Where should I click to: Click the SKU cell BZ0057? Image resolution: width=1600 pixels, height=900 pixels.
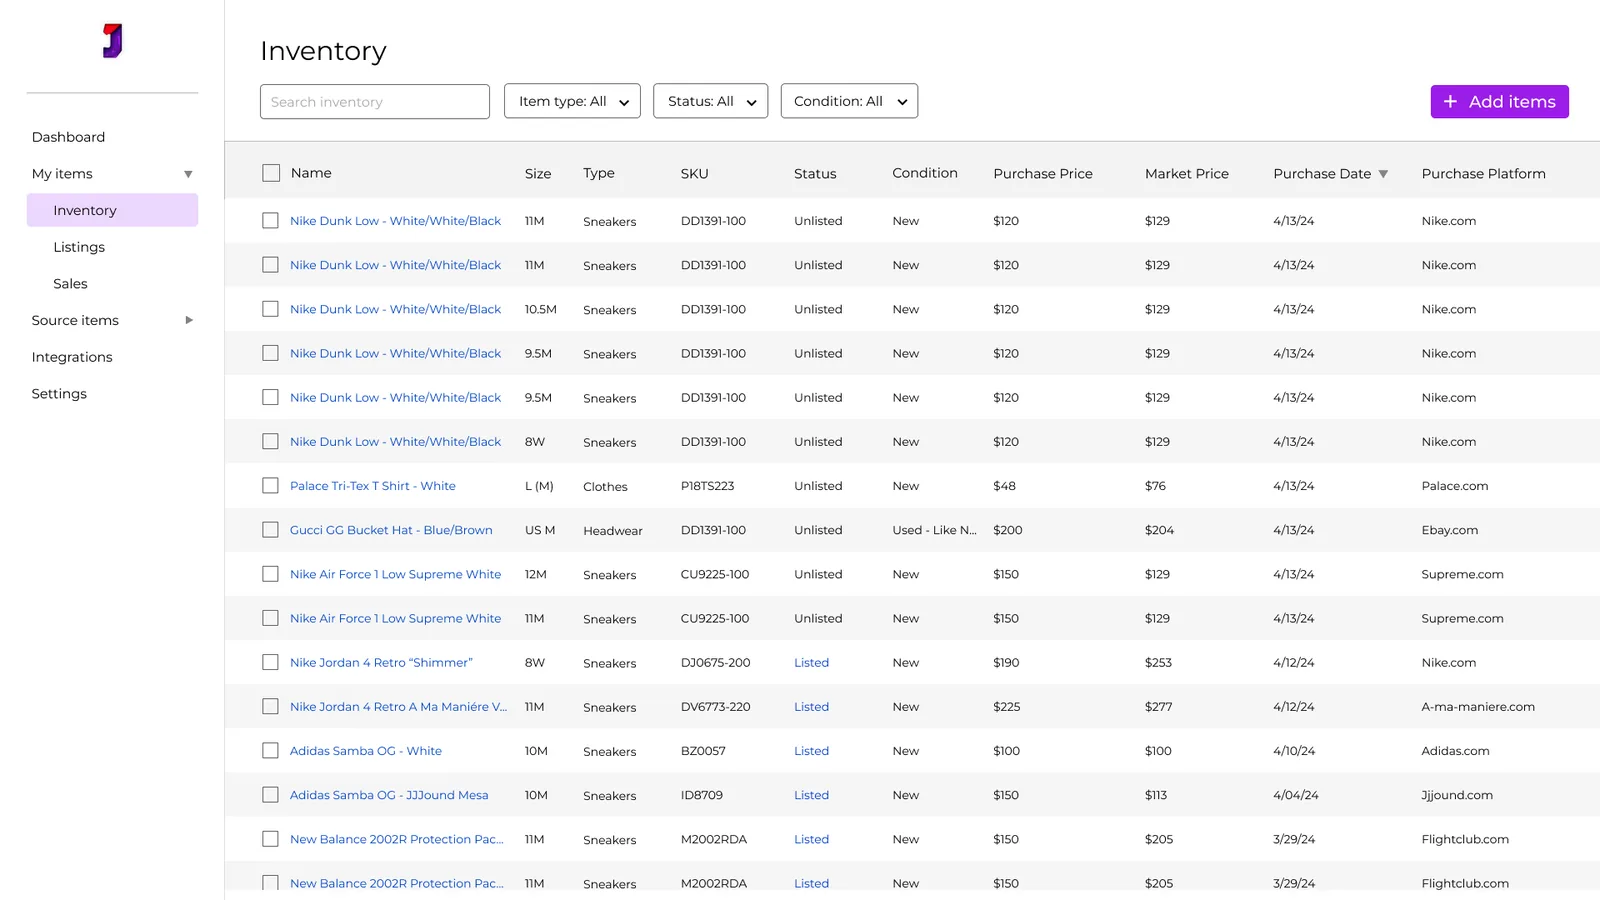click(703, 751)
